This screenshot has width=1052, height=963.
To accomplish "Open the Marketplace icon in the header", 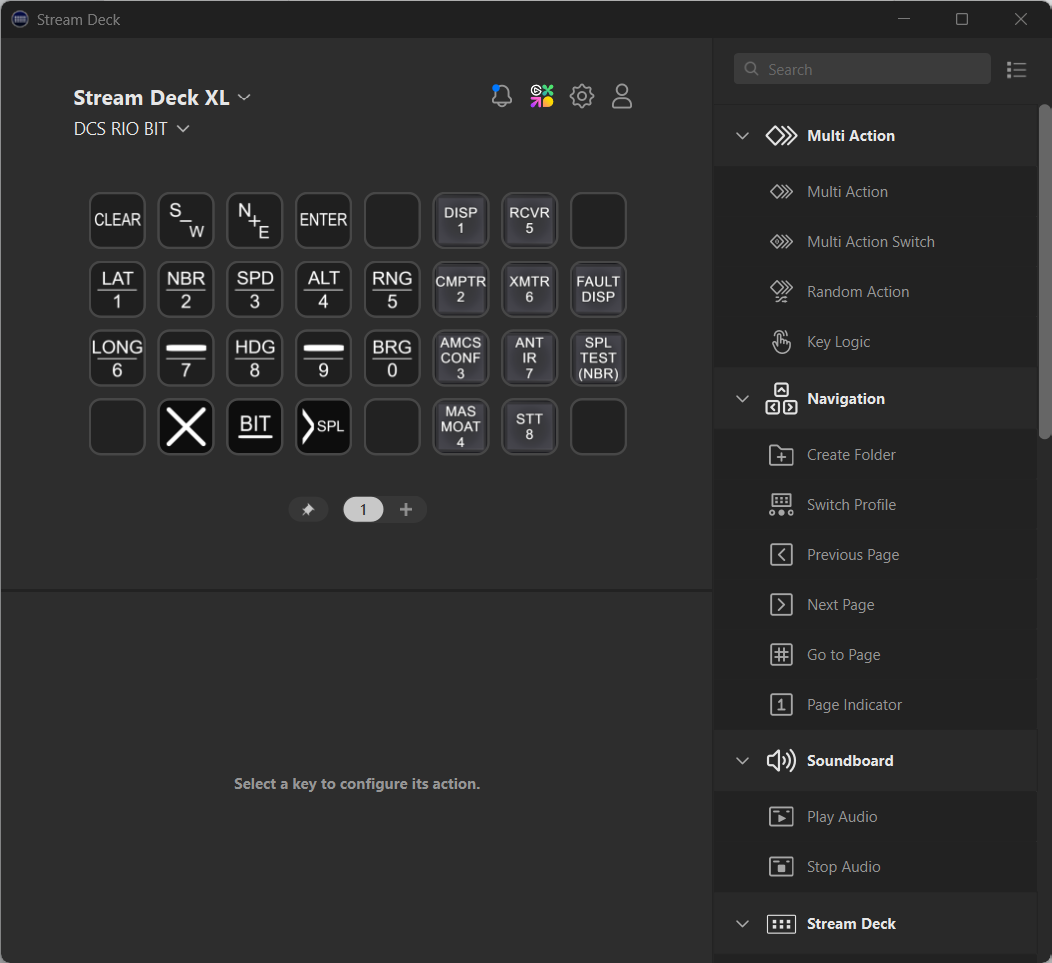I will pyautogui.click(x=541, y=96).
